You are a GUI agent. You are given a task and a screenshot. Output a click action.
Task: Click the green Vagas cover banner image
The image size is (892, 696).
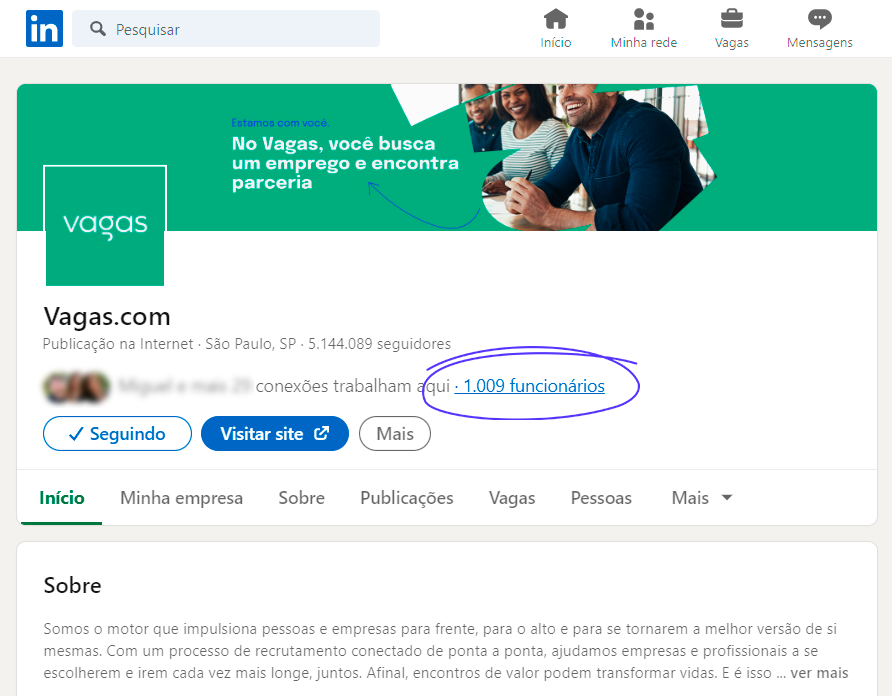click(447, 157)
